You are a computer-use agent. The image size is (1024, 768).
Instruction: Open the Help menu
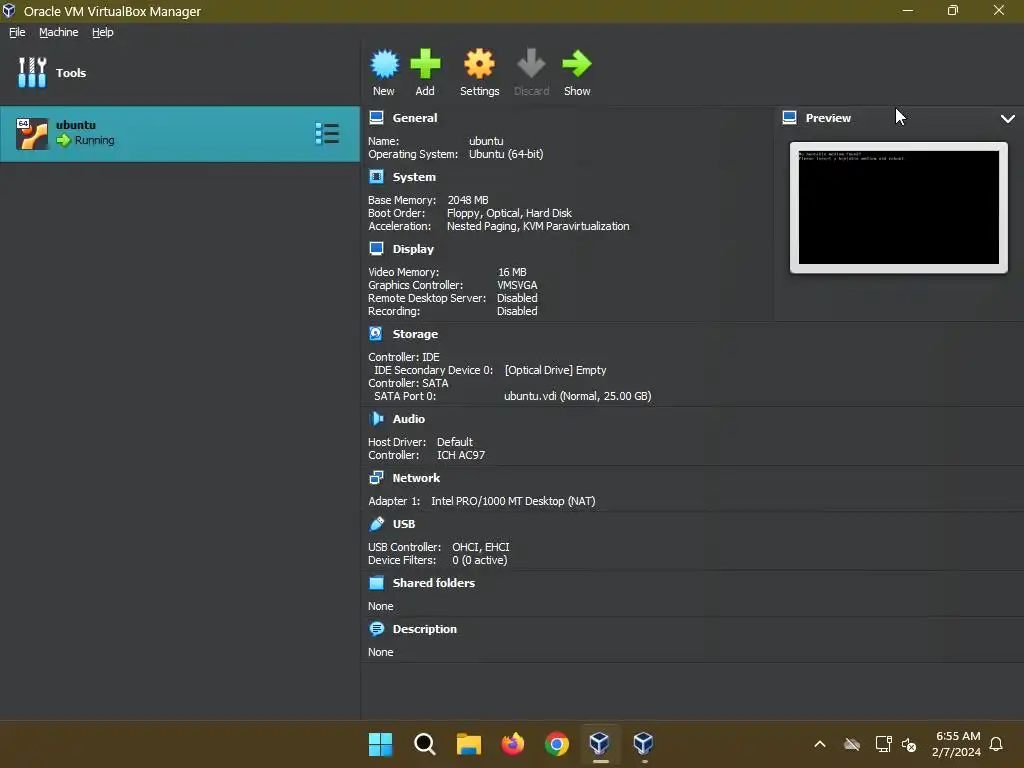[103, 32]
